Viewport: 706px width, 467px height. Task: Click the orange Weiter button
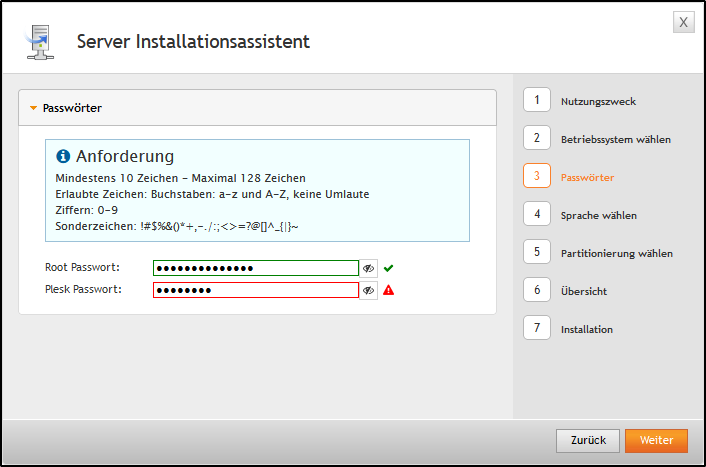[656, 440]
